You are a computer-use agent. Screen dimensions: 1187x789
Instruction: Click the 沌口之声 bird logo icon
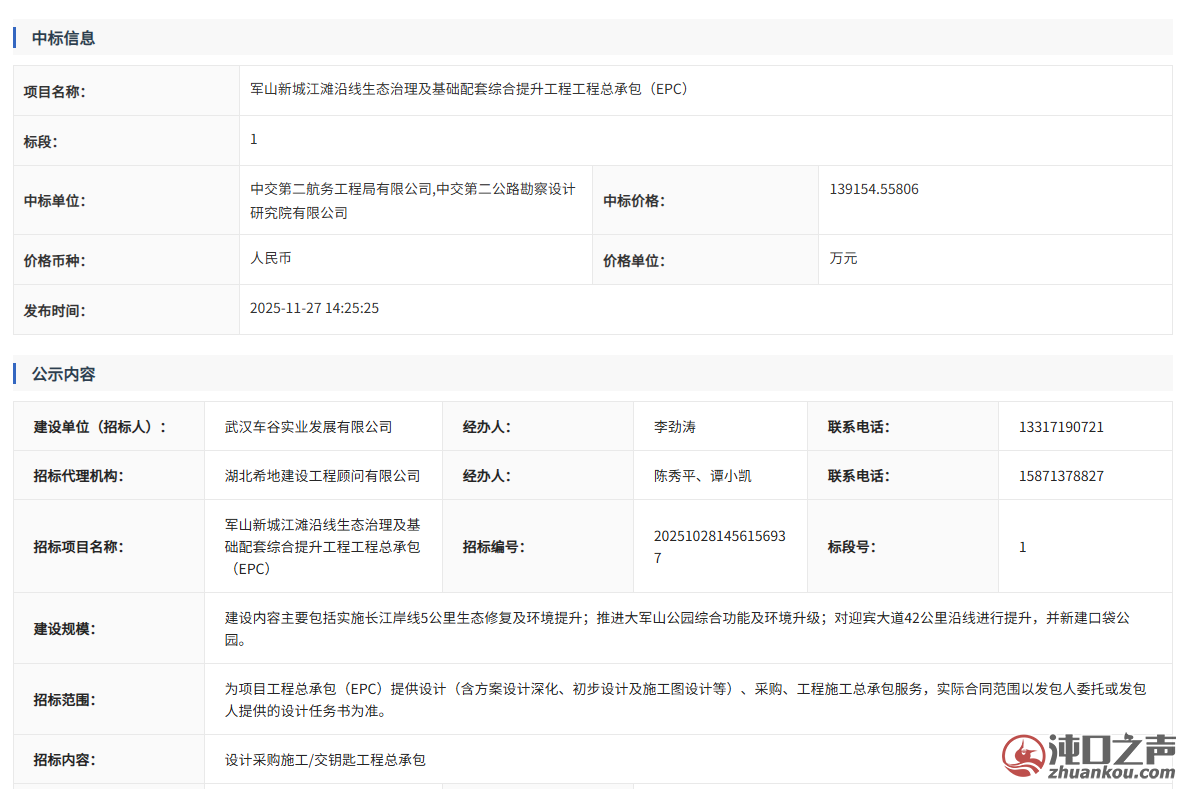1023,755
